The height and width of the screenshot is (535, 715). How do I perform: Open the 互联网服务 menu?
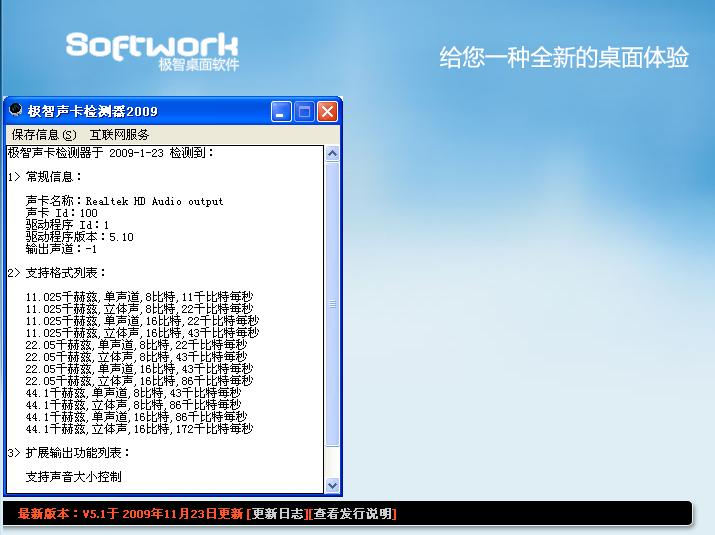(119, 135)
